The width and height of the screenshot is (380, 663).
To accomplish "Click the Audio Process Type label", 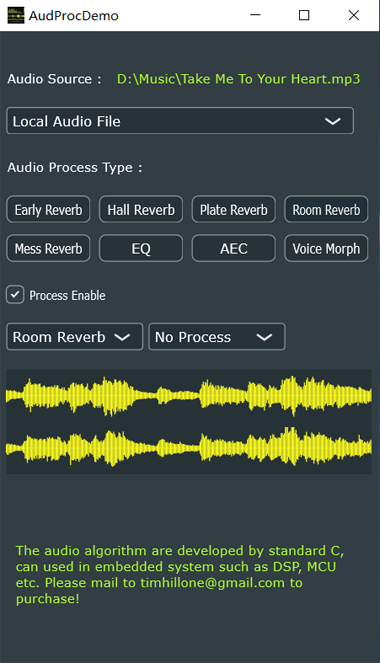I will tap(75, 167).
